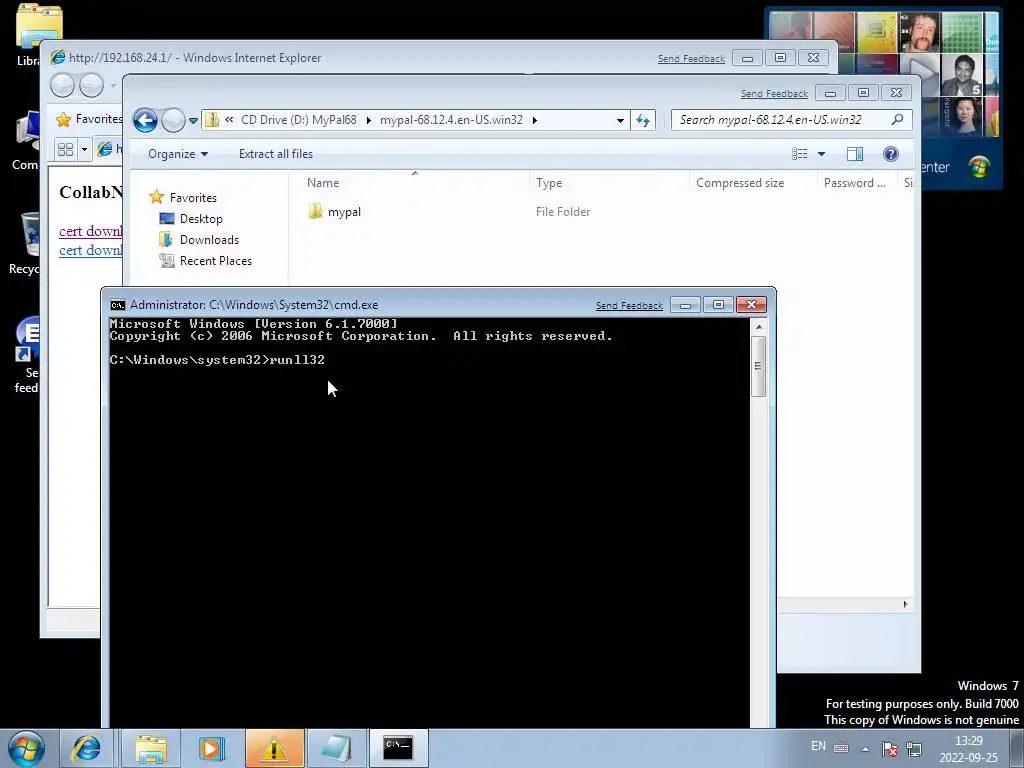Click Send Feedback link in Explorer window
This screenshot has width=1024, height=768.
(775, 94)
